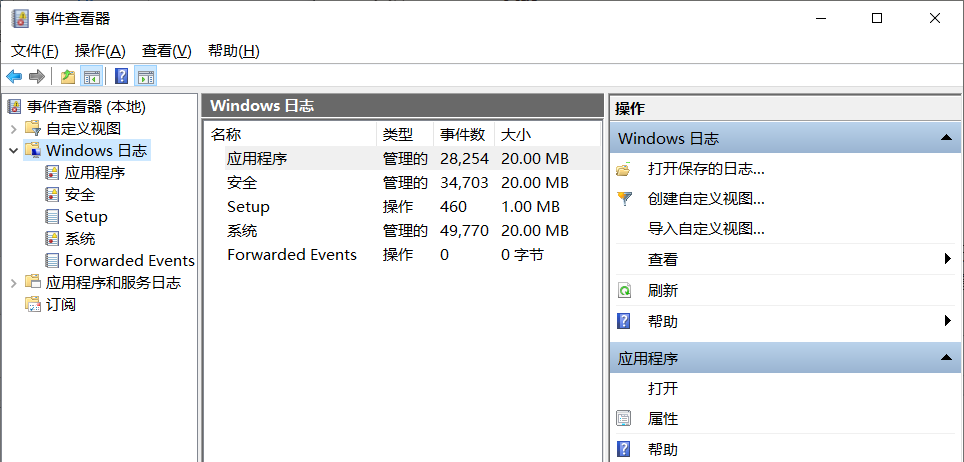Open the 操作(A) menu
Viewport: 964px width, 462px height.
tap(100, 51)
